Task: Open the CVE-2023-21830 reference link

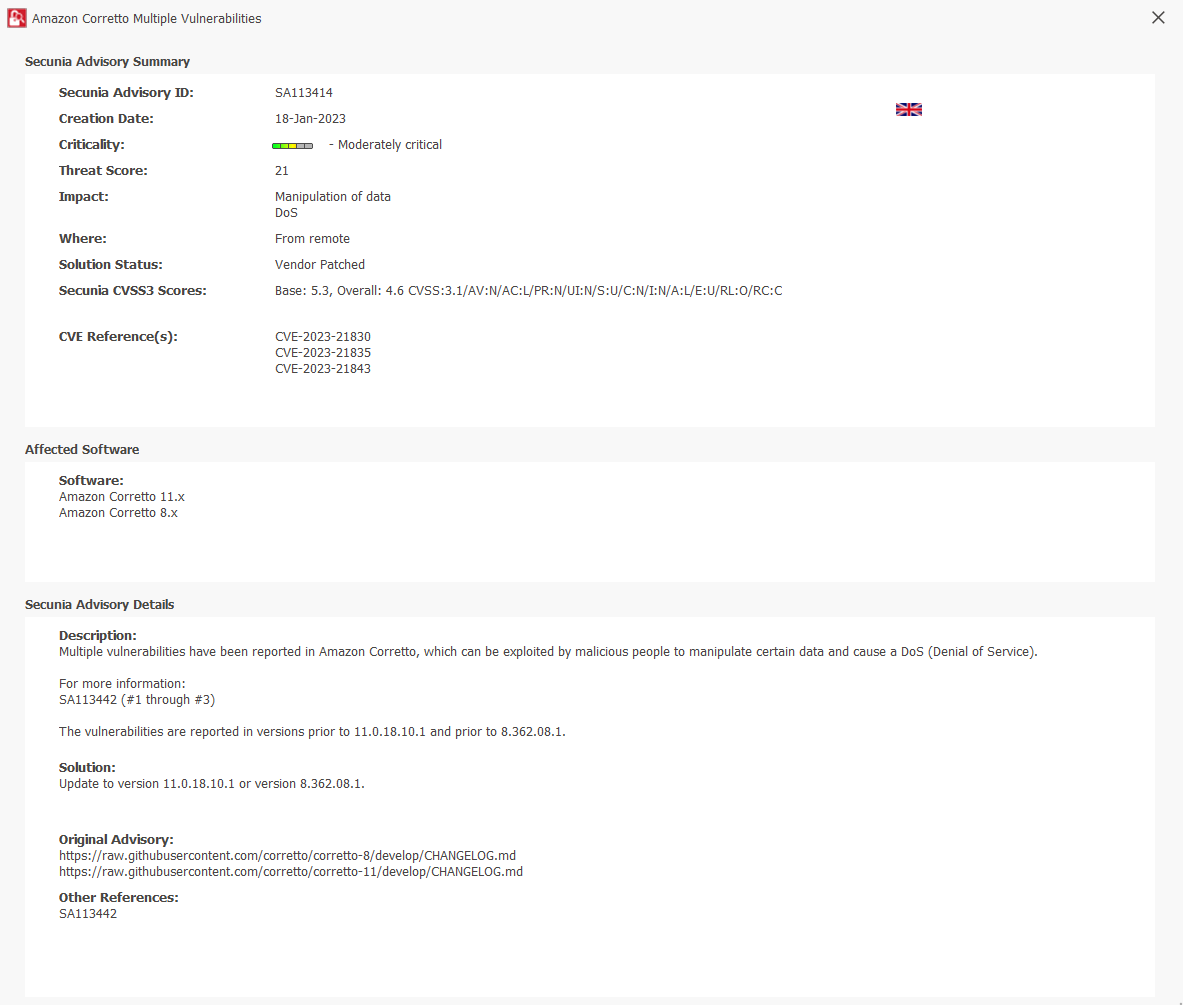Action: point(322,336)
